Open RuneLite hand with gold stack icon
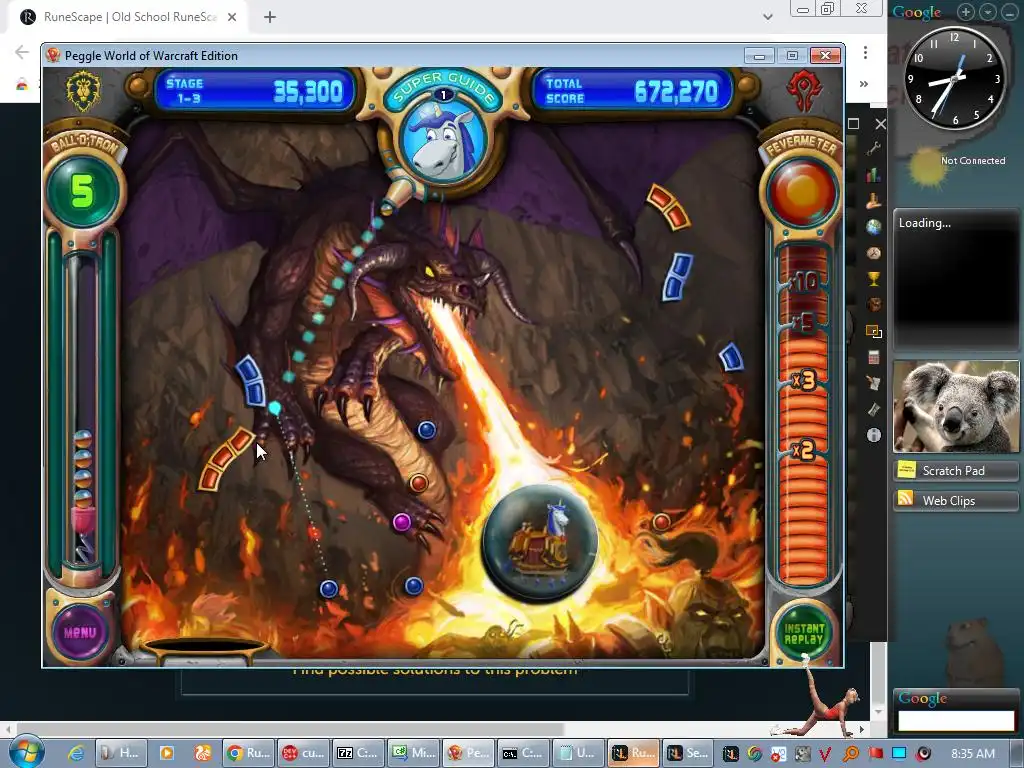 (x=874, y=201)
